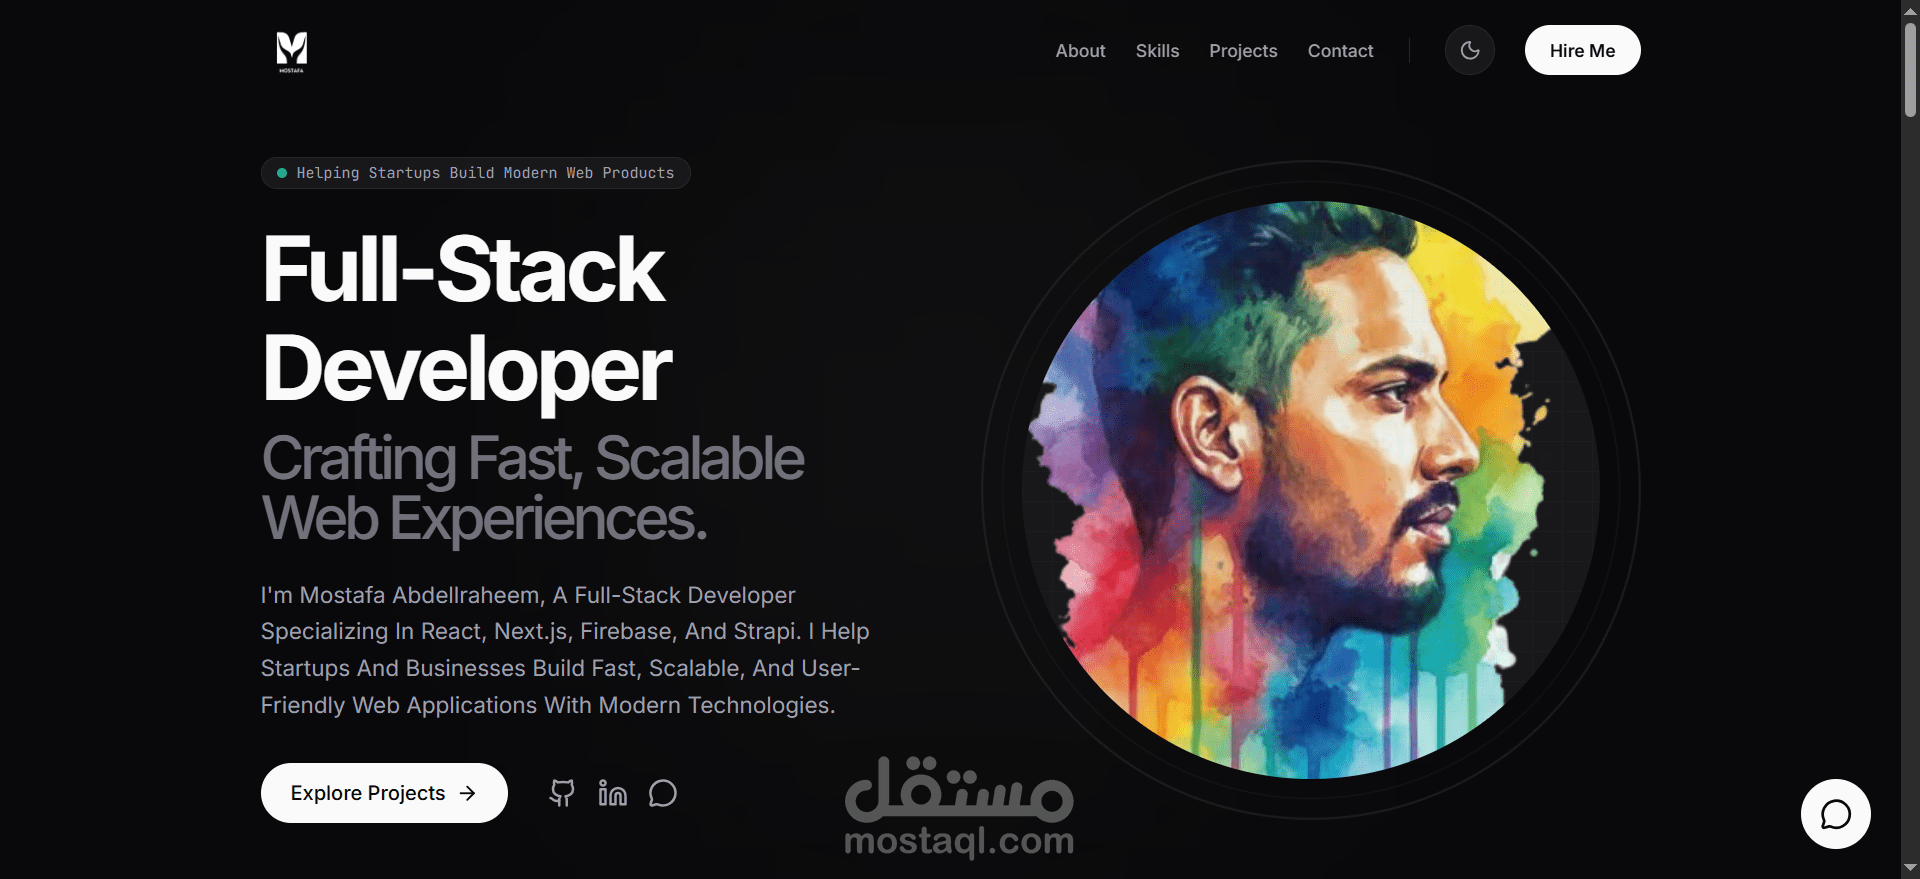
Task: Open the GitHub profile icon
Action: click(562, 793)
